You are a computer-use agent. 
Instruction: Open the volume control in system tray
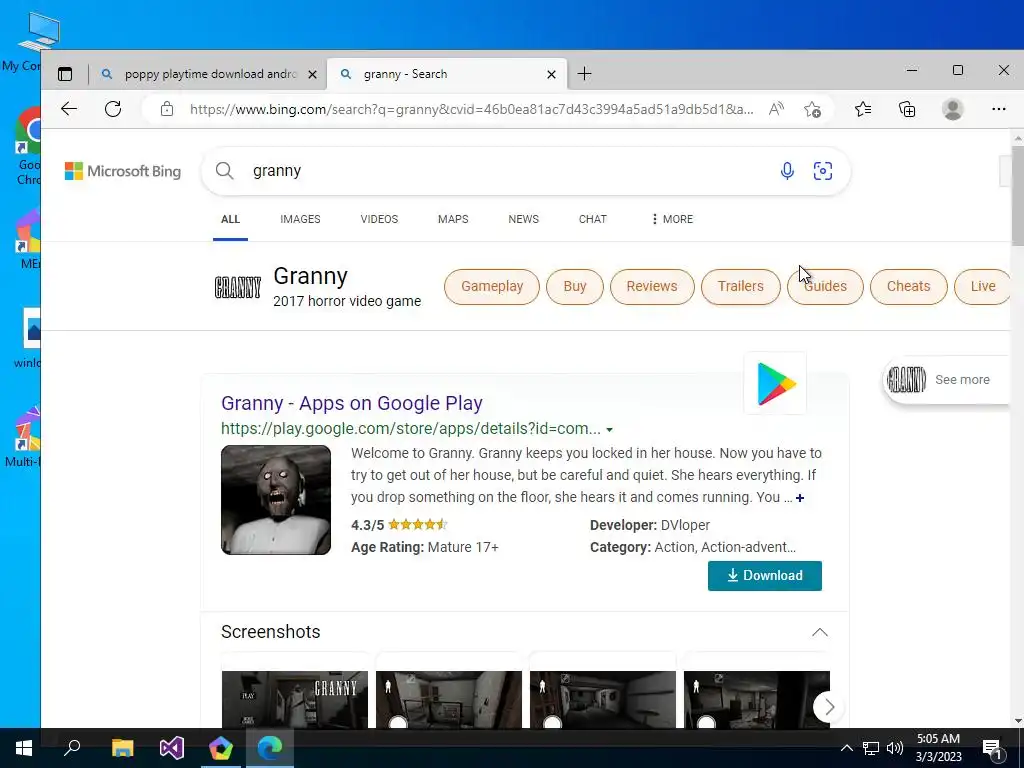coord(895,748)
